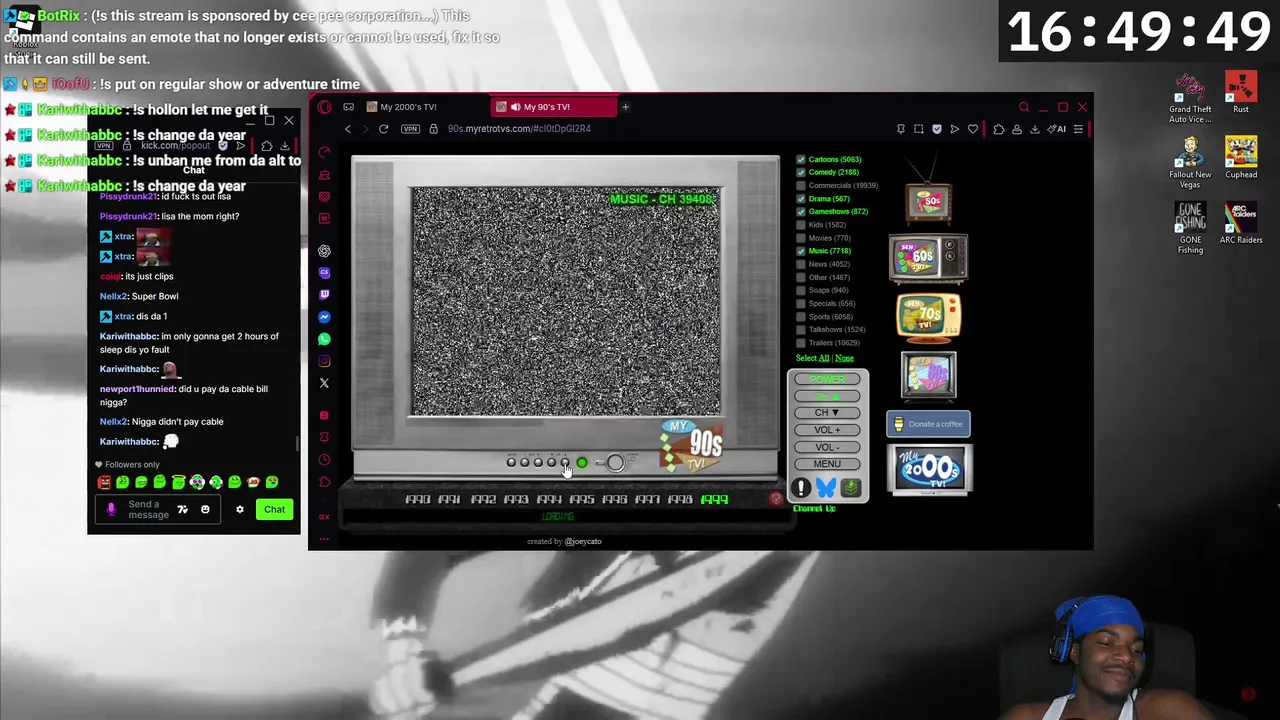Toggle the Drama category checkbox

point(801,198)
